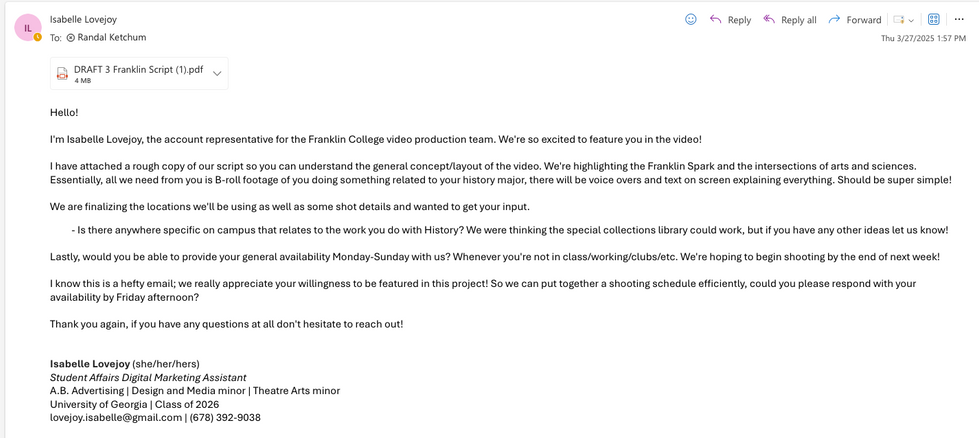Click recipient name Randal Ketchum

pyautogui.click(x=112, y=38)
